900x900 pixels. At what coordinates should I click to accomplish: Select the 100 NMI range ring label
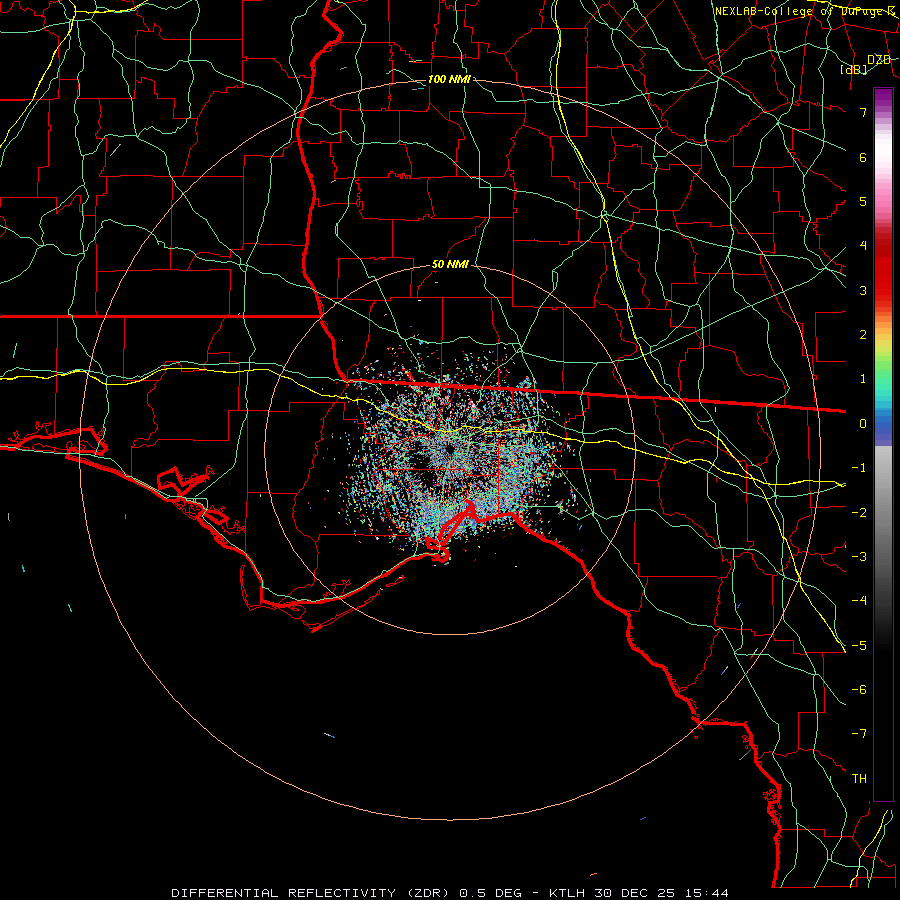[x=449, y=79]
